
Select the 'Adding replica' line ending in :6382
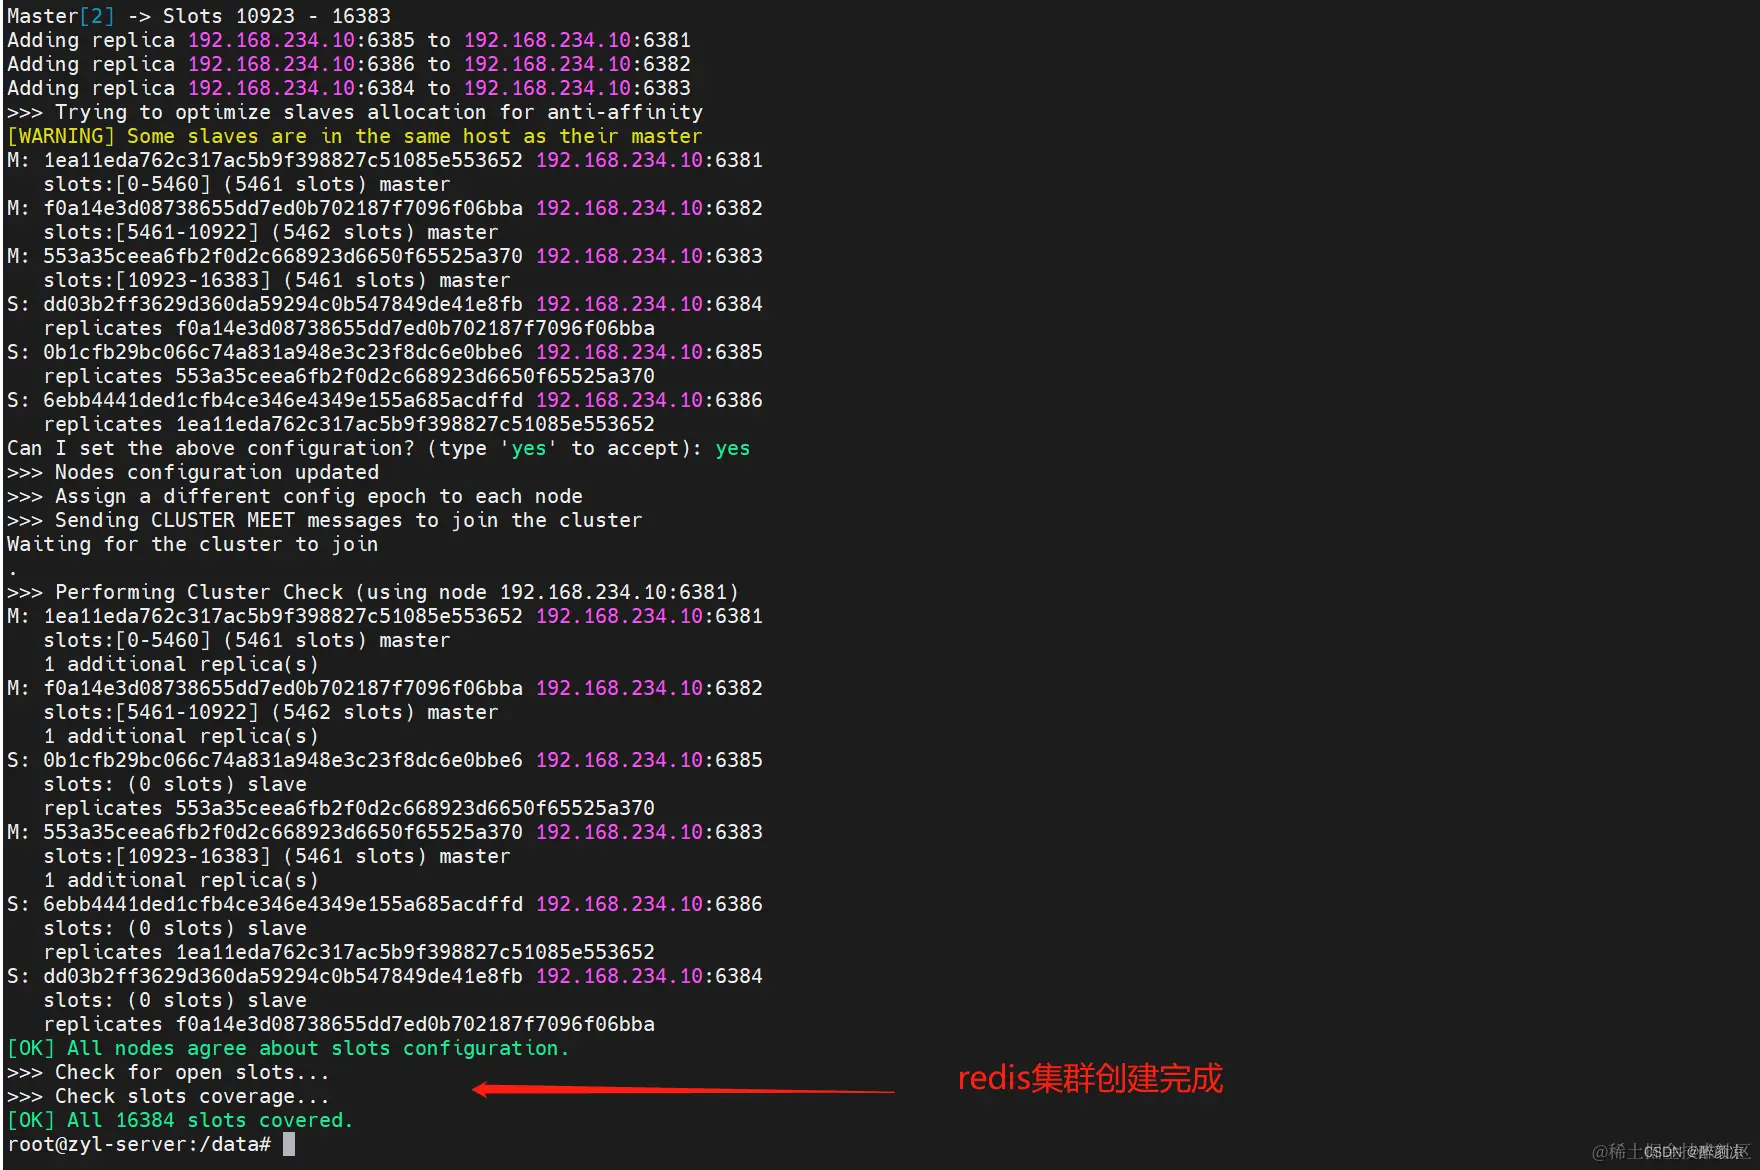tap(349, 64)
